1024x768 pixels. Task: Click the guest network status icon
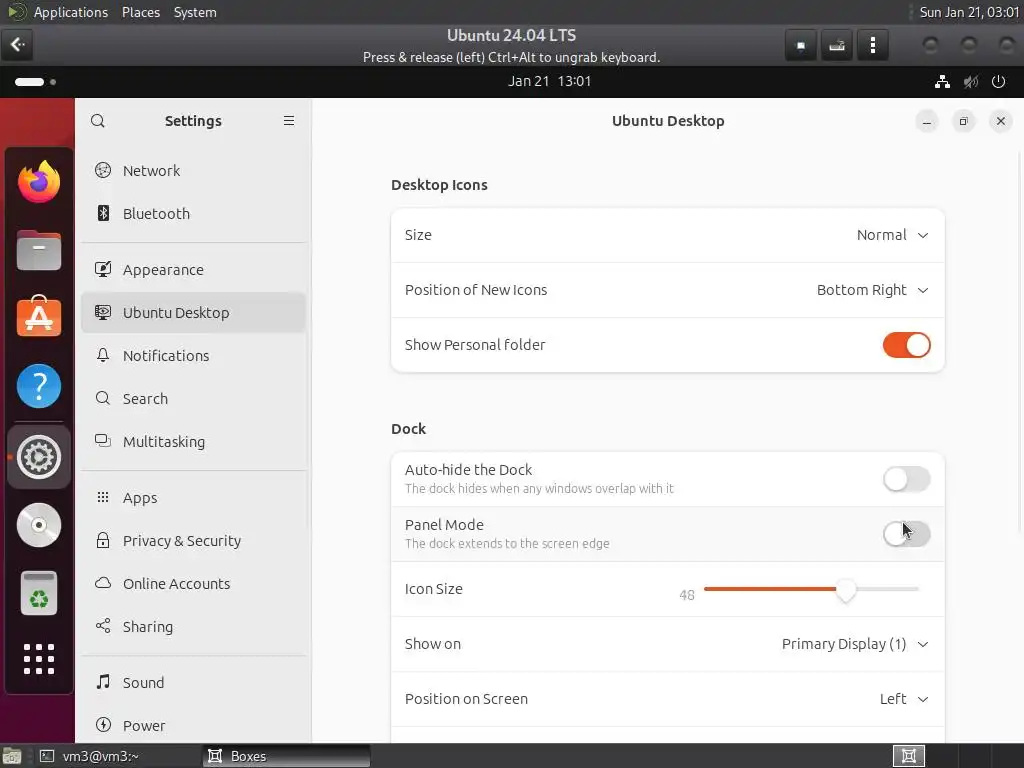pyautogui.click(x=942, y=82)
